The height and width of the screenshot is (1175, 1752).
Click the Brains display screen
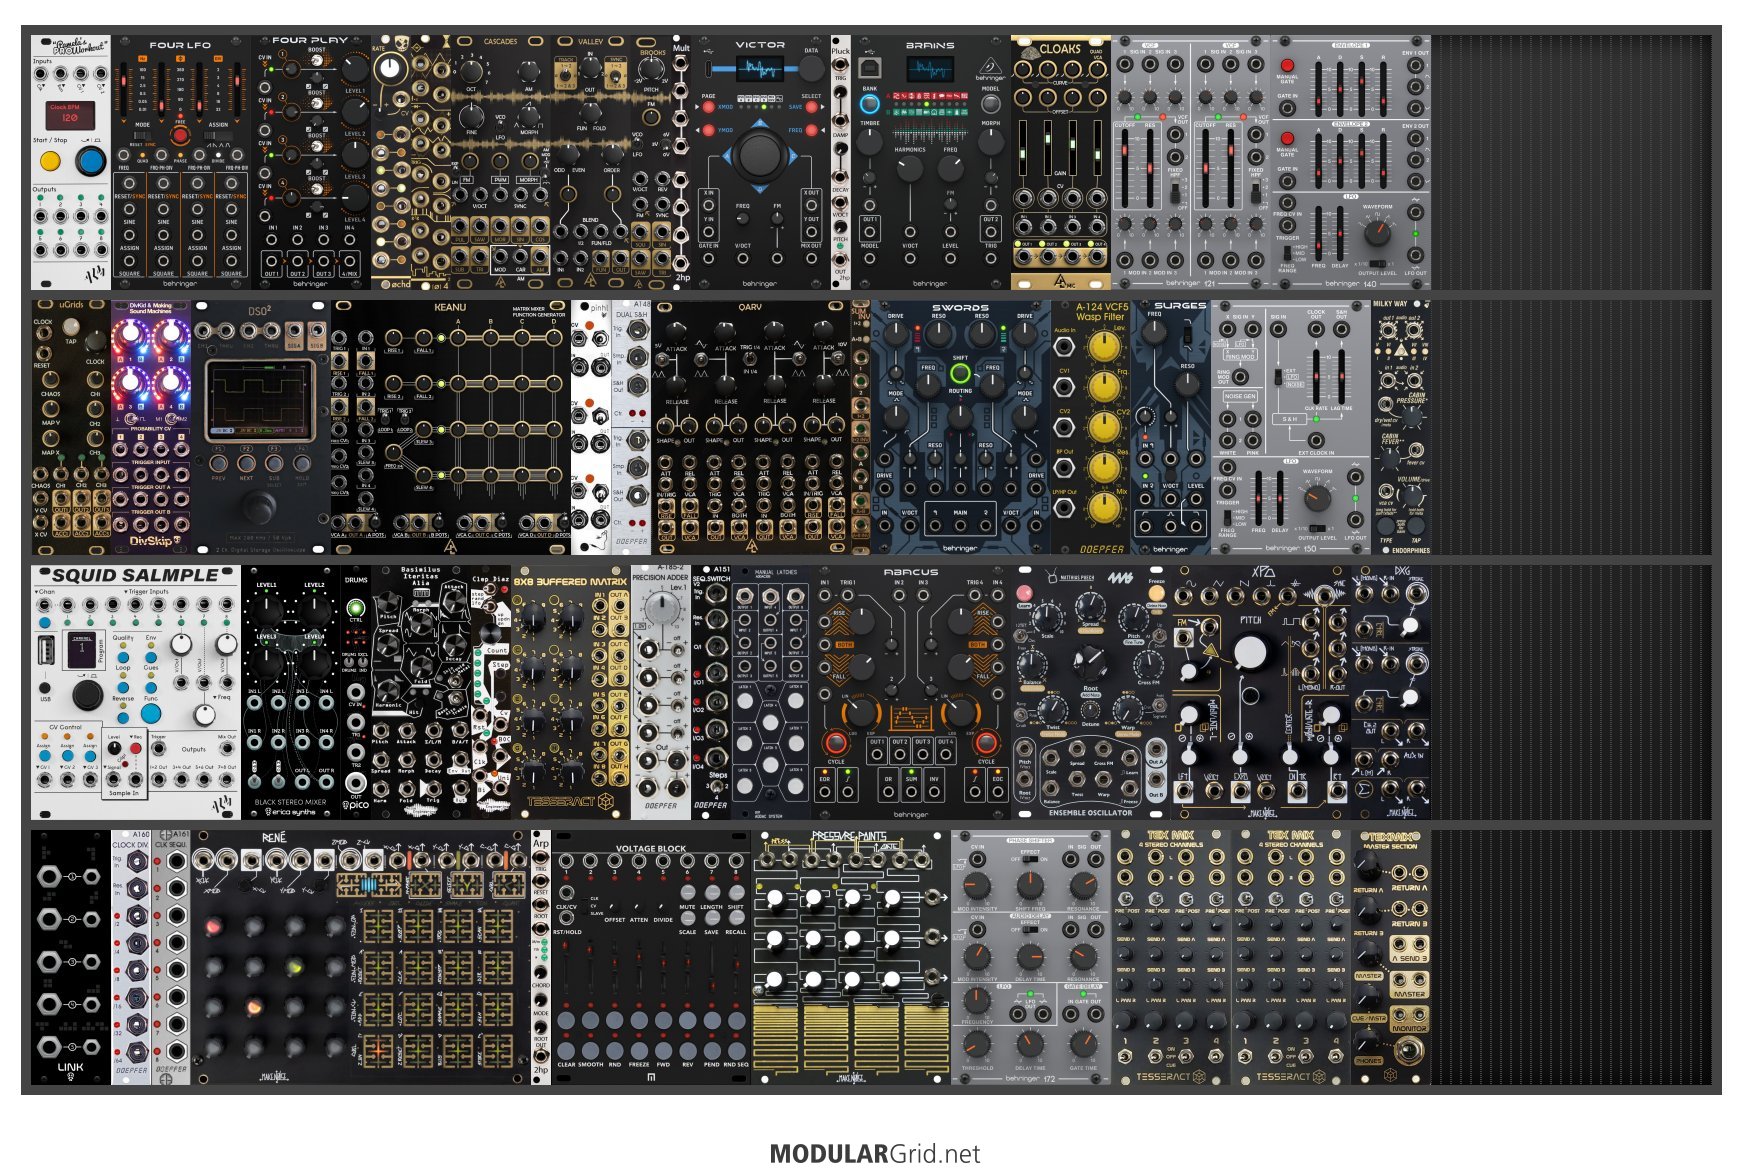pyautogui.click(x=930, y=69)
